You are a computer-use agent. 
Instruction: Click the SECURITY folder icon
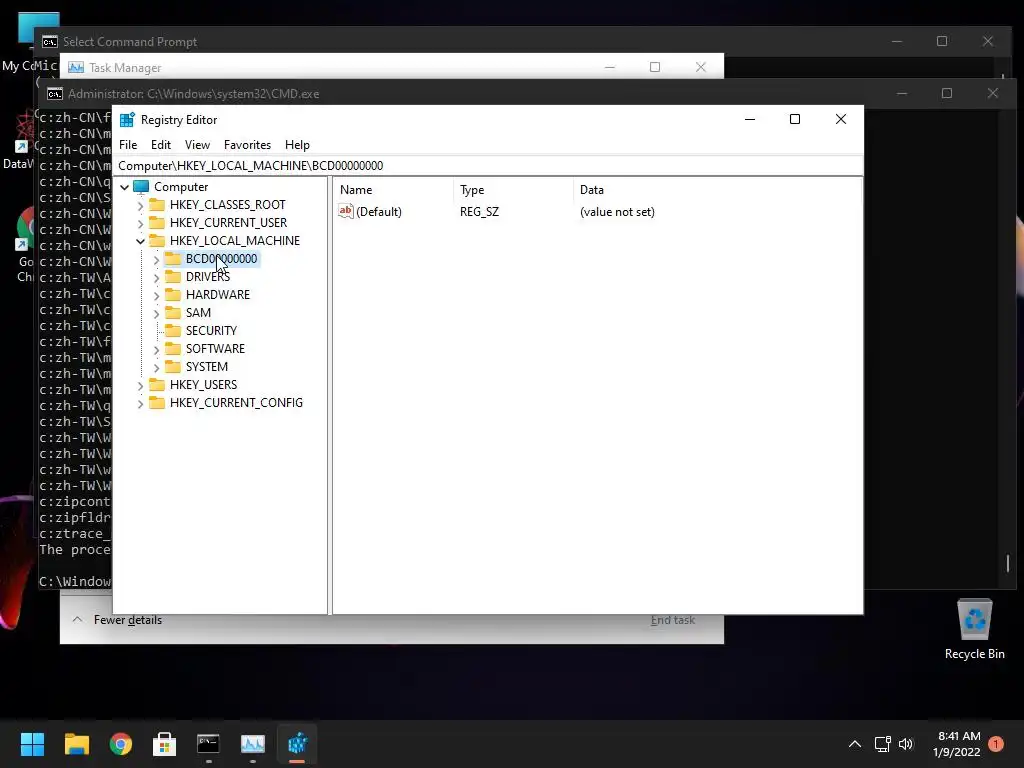tap(172, 330)
